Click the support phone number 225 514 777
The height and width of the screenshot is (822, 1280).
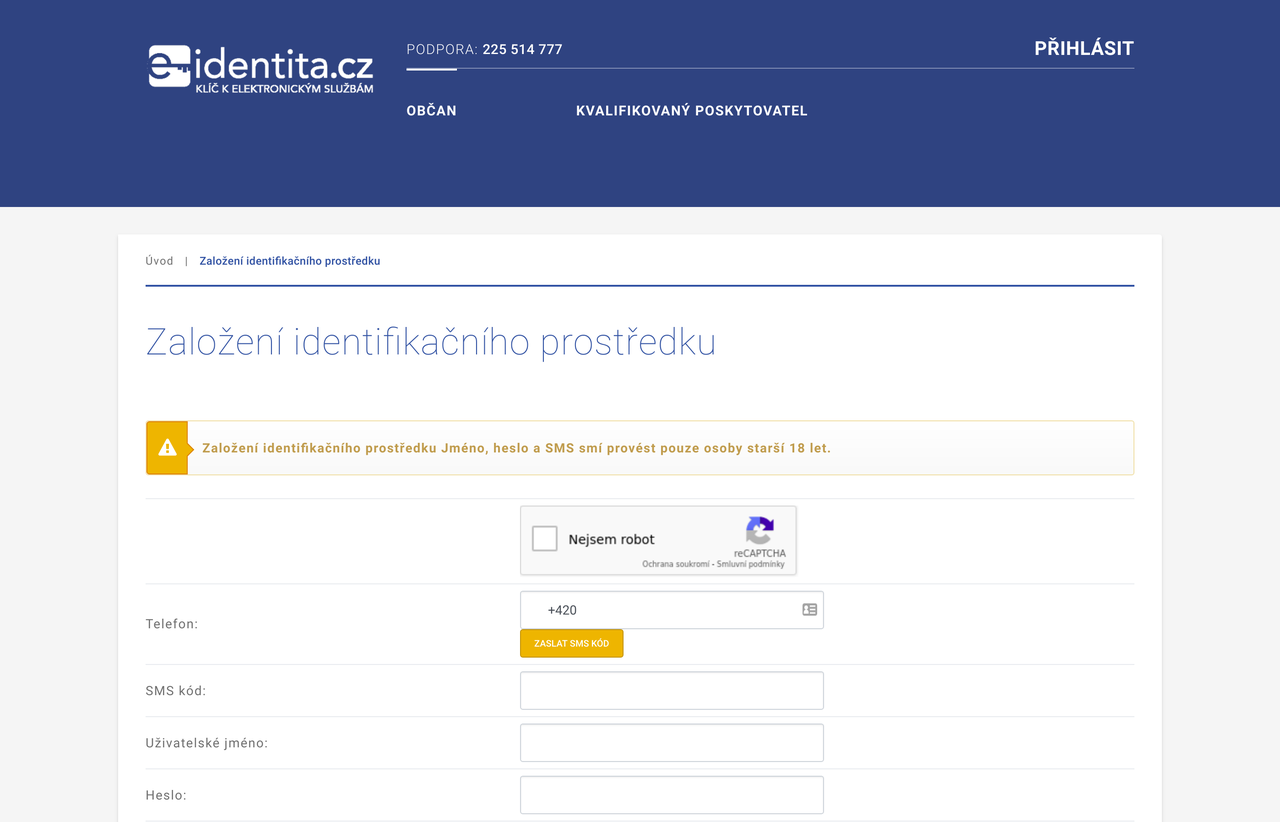[x=522, y=49]
